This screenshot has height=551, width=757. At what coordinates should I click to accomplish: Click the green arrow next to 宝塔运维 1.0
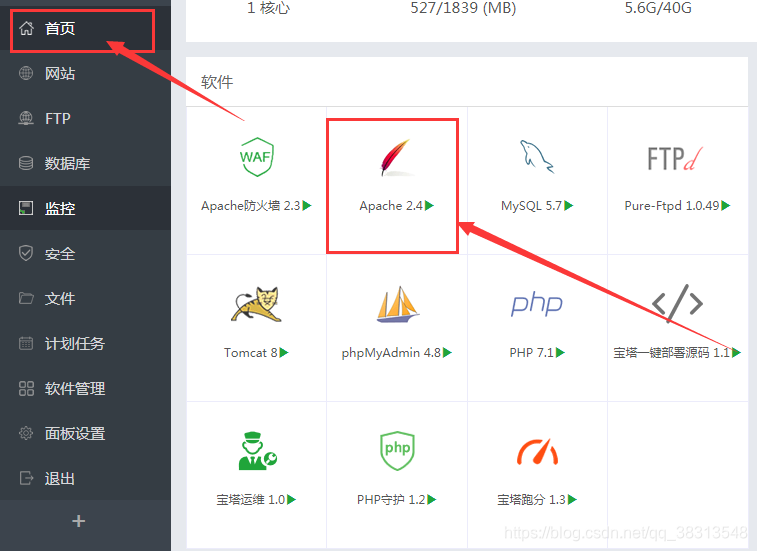point(292,499)
